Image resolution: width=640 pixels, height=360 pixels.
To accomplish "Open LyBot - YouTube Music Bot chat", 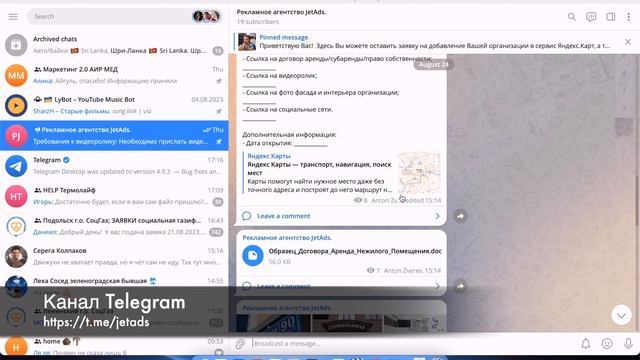I will [x=114, y=105].
